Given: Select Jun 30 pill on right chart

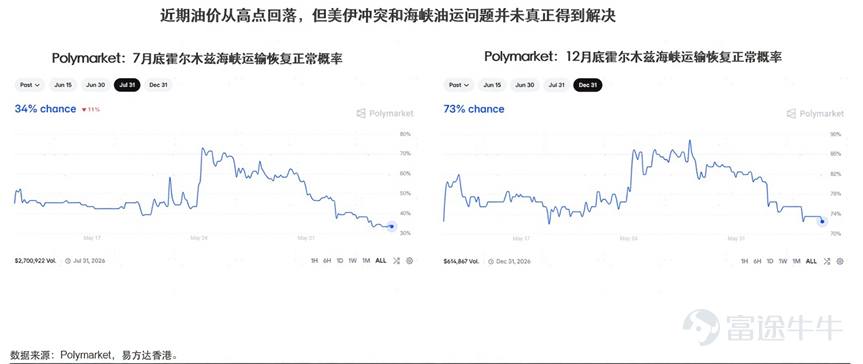Looking at the screenshot, I should pyautogui.click(x=525, y=85).
